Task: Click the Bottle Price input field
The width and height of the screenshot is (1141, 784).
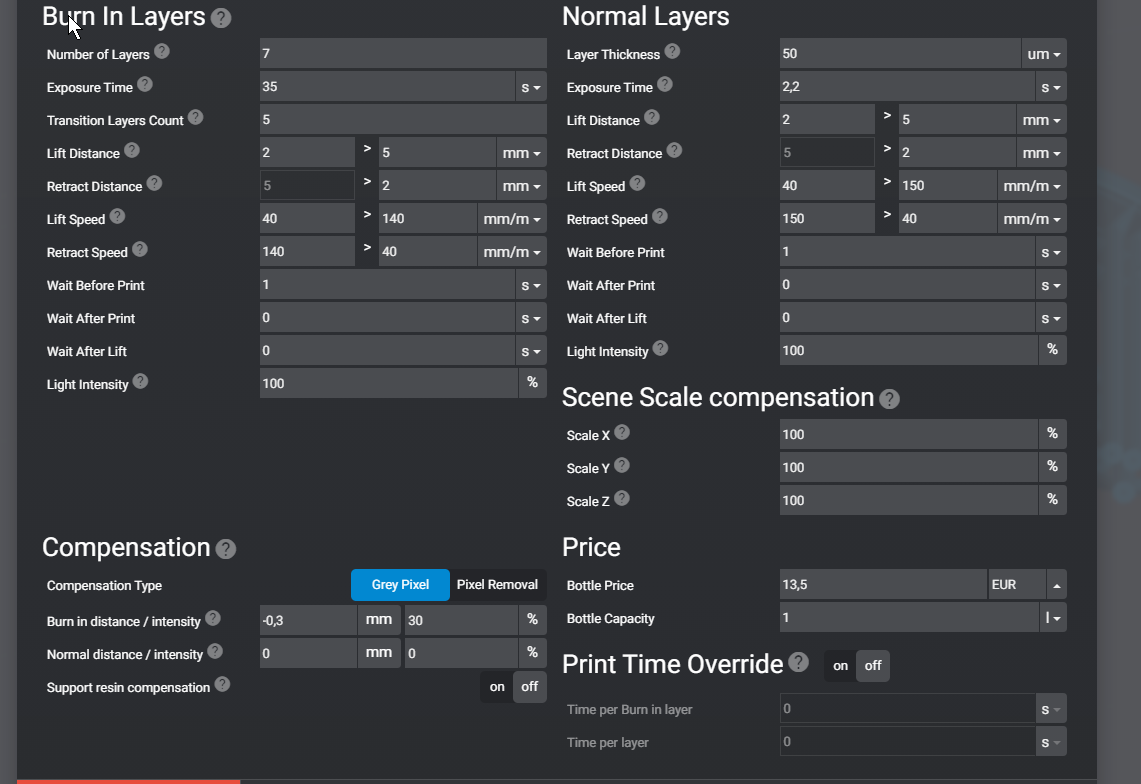Action: (x=882, y=585)
